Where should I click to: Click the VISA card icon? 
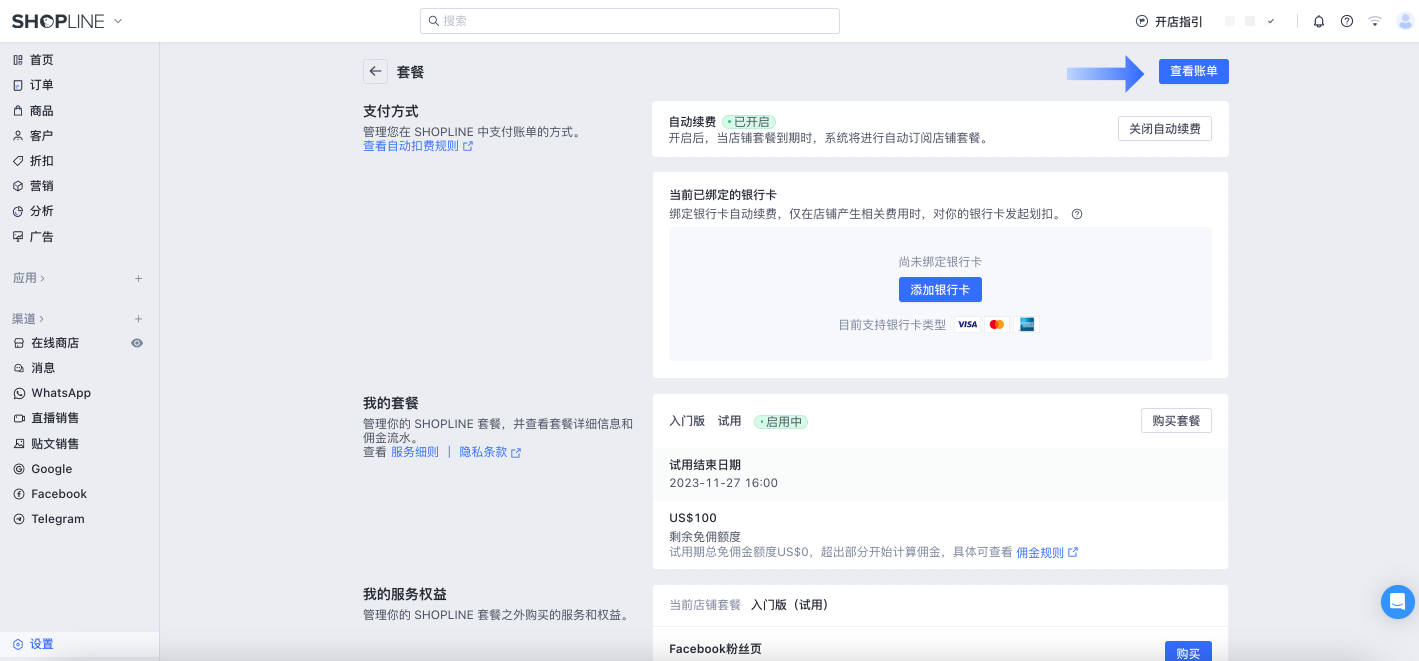click(967, 324)
